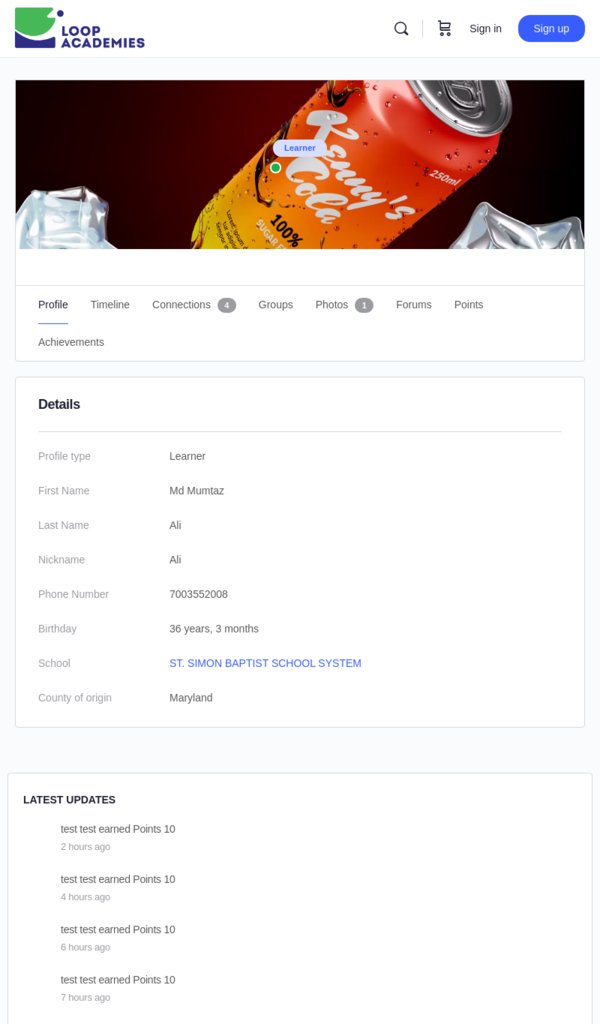View the Achievements tab

71,341
